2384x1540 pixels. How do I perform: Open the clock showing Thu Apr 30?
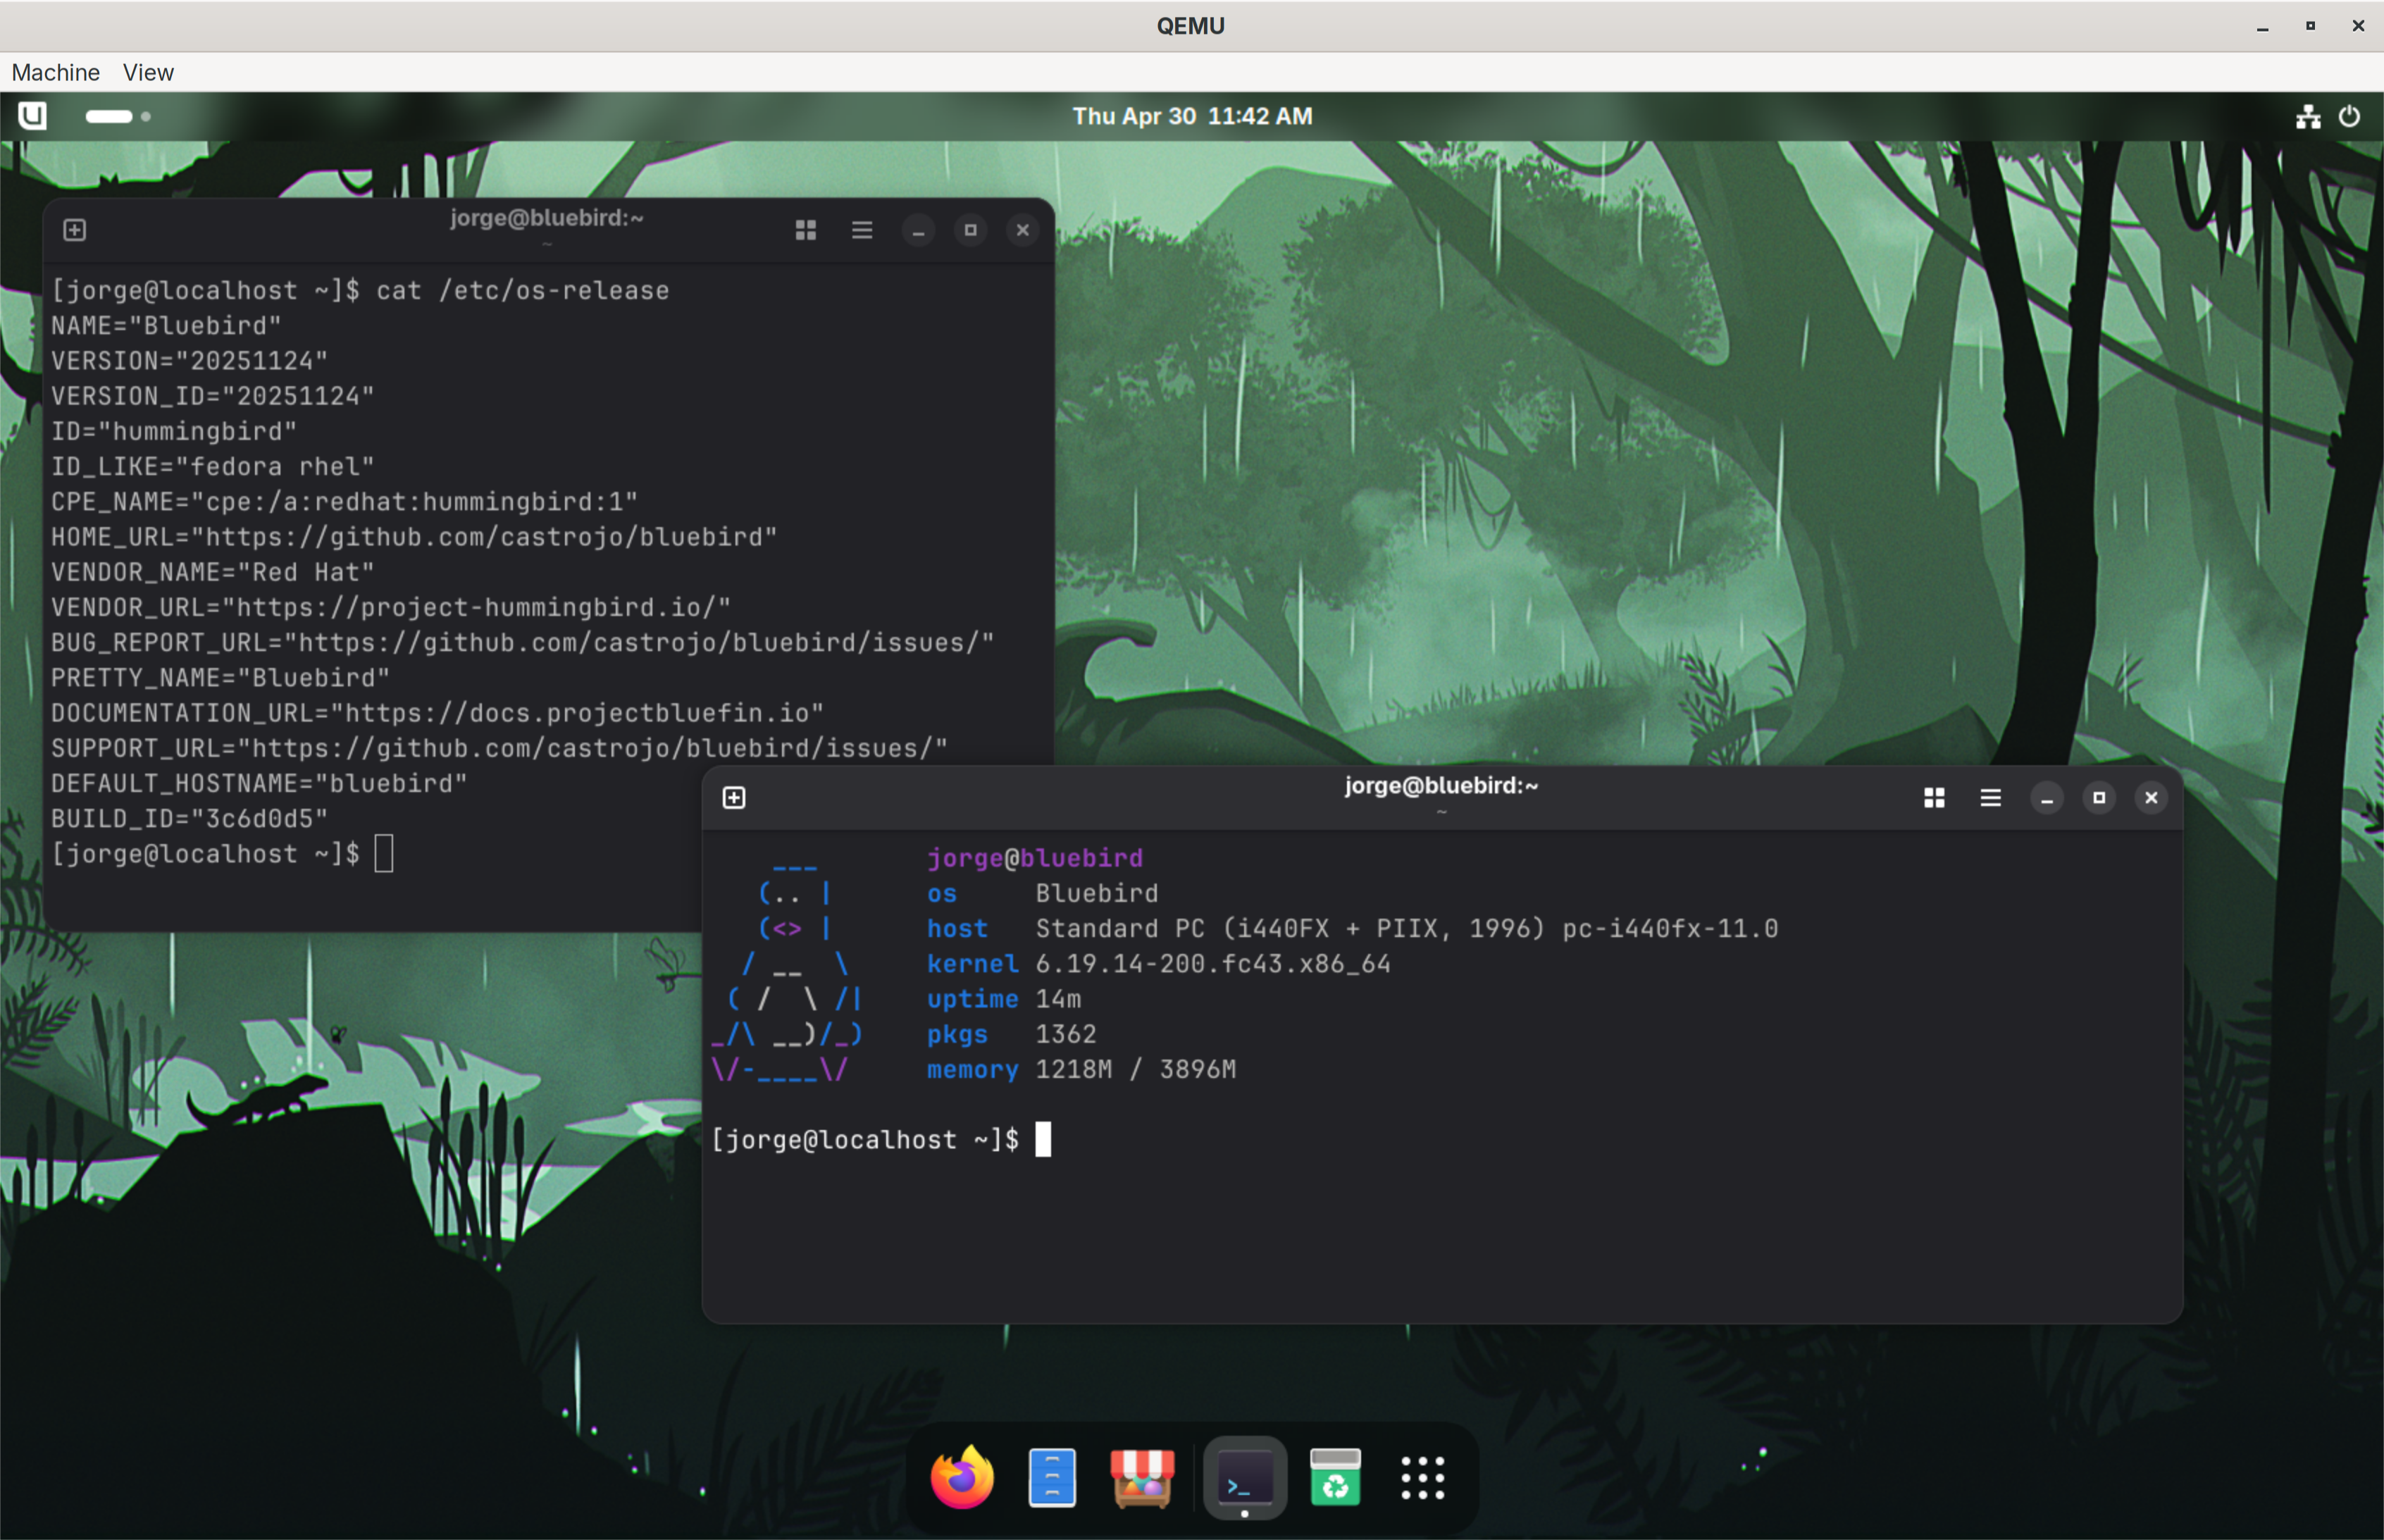(x=1192, y=116)
